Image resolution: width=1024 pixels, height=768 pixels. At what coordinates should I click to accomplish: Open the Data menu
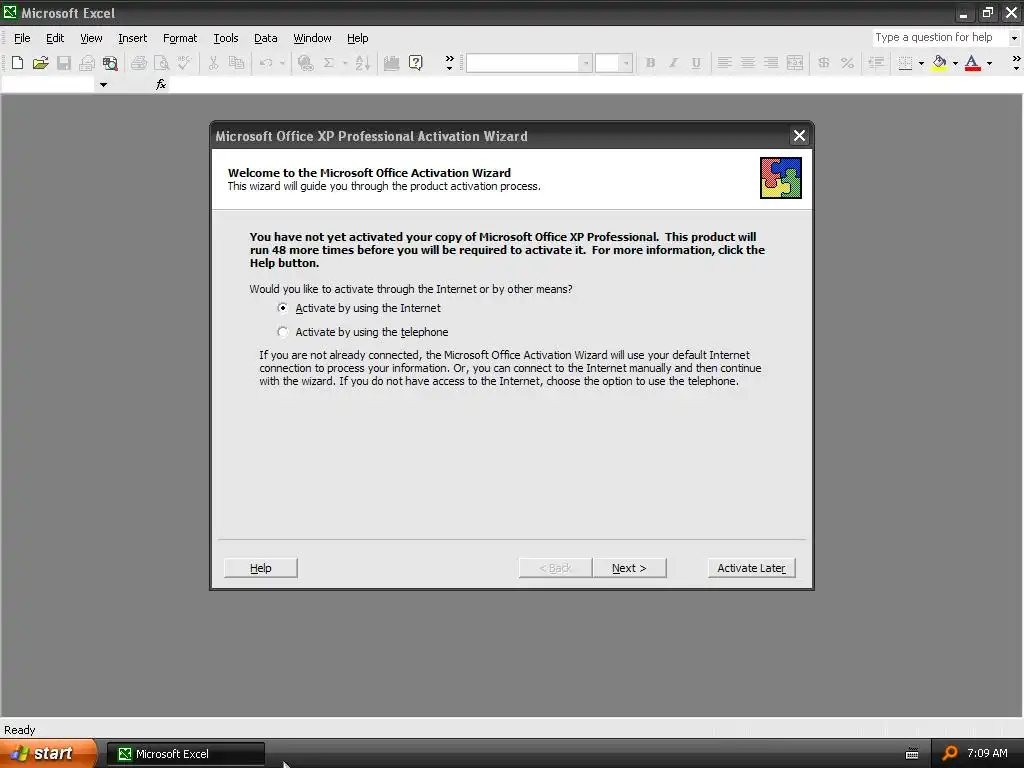266,38
